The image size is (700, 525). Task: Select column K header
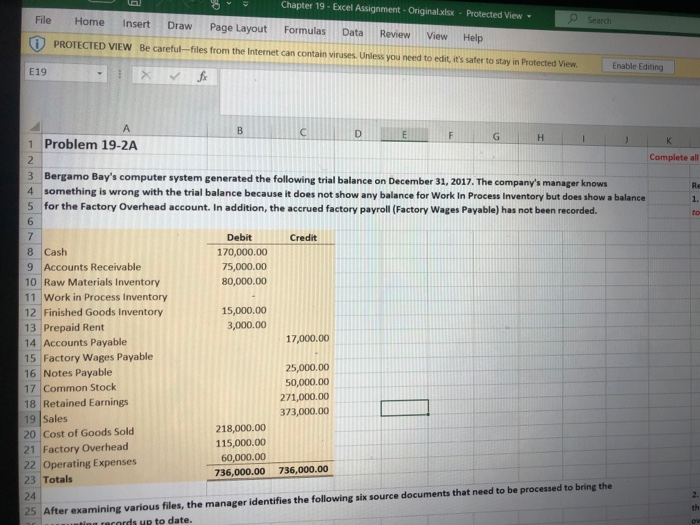668,141
